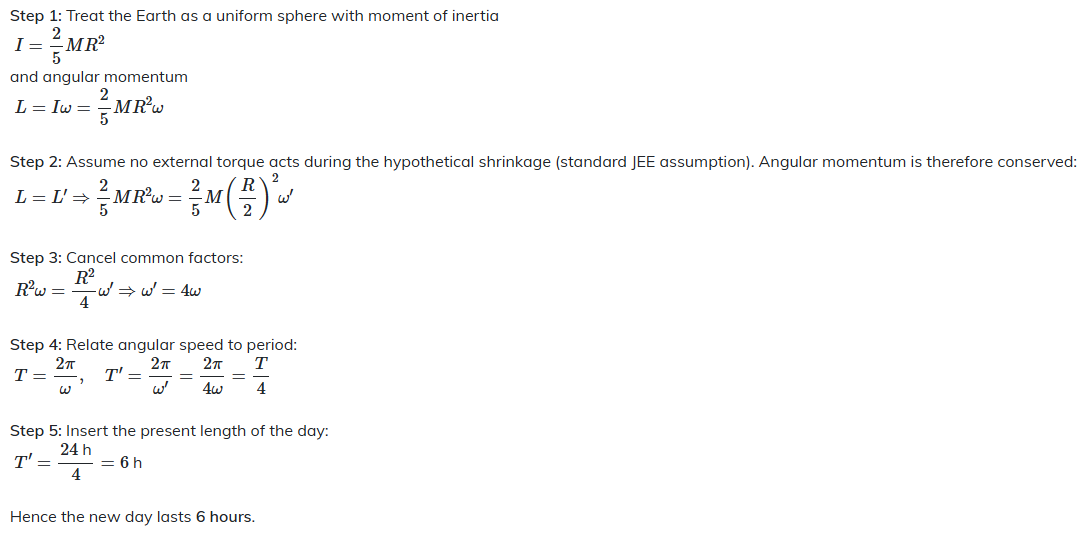Click the 'Step 3:' heading label
Screen dimensions: 1082x536
[x=36, y=258]
